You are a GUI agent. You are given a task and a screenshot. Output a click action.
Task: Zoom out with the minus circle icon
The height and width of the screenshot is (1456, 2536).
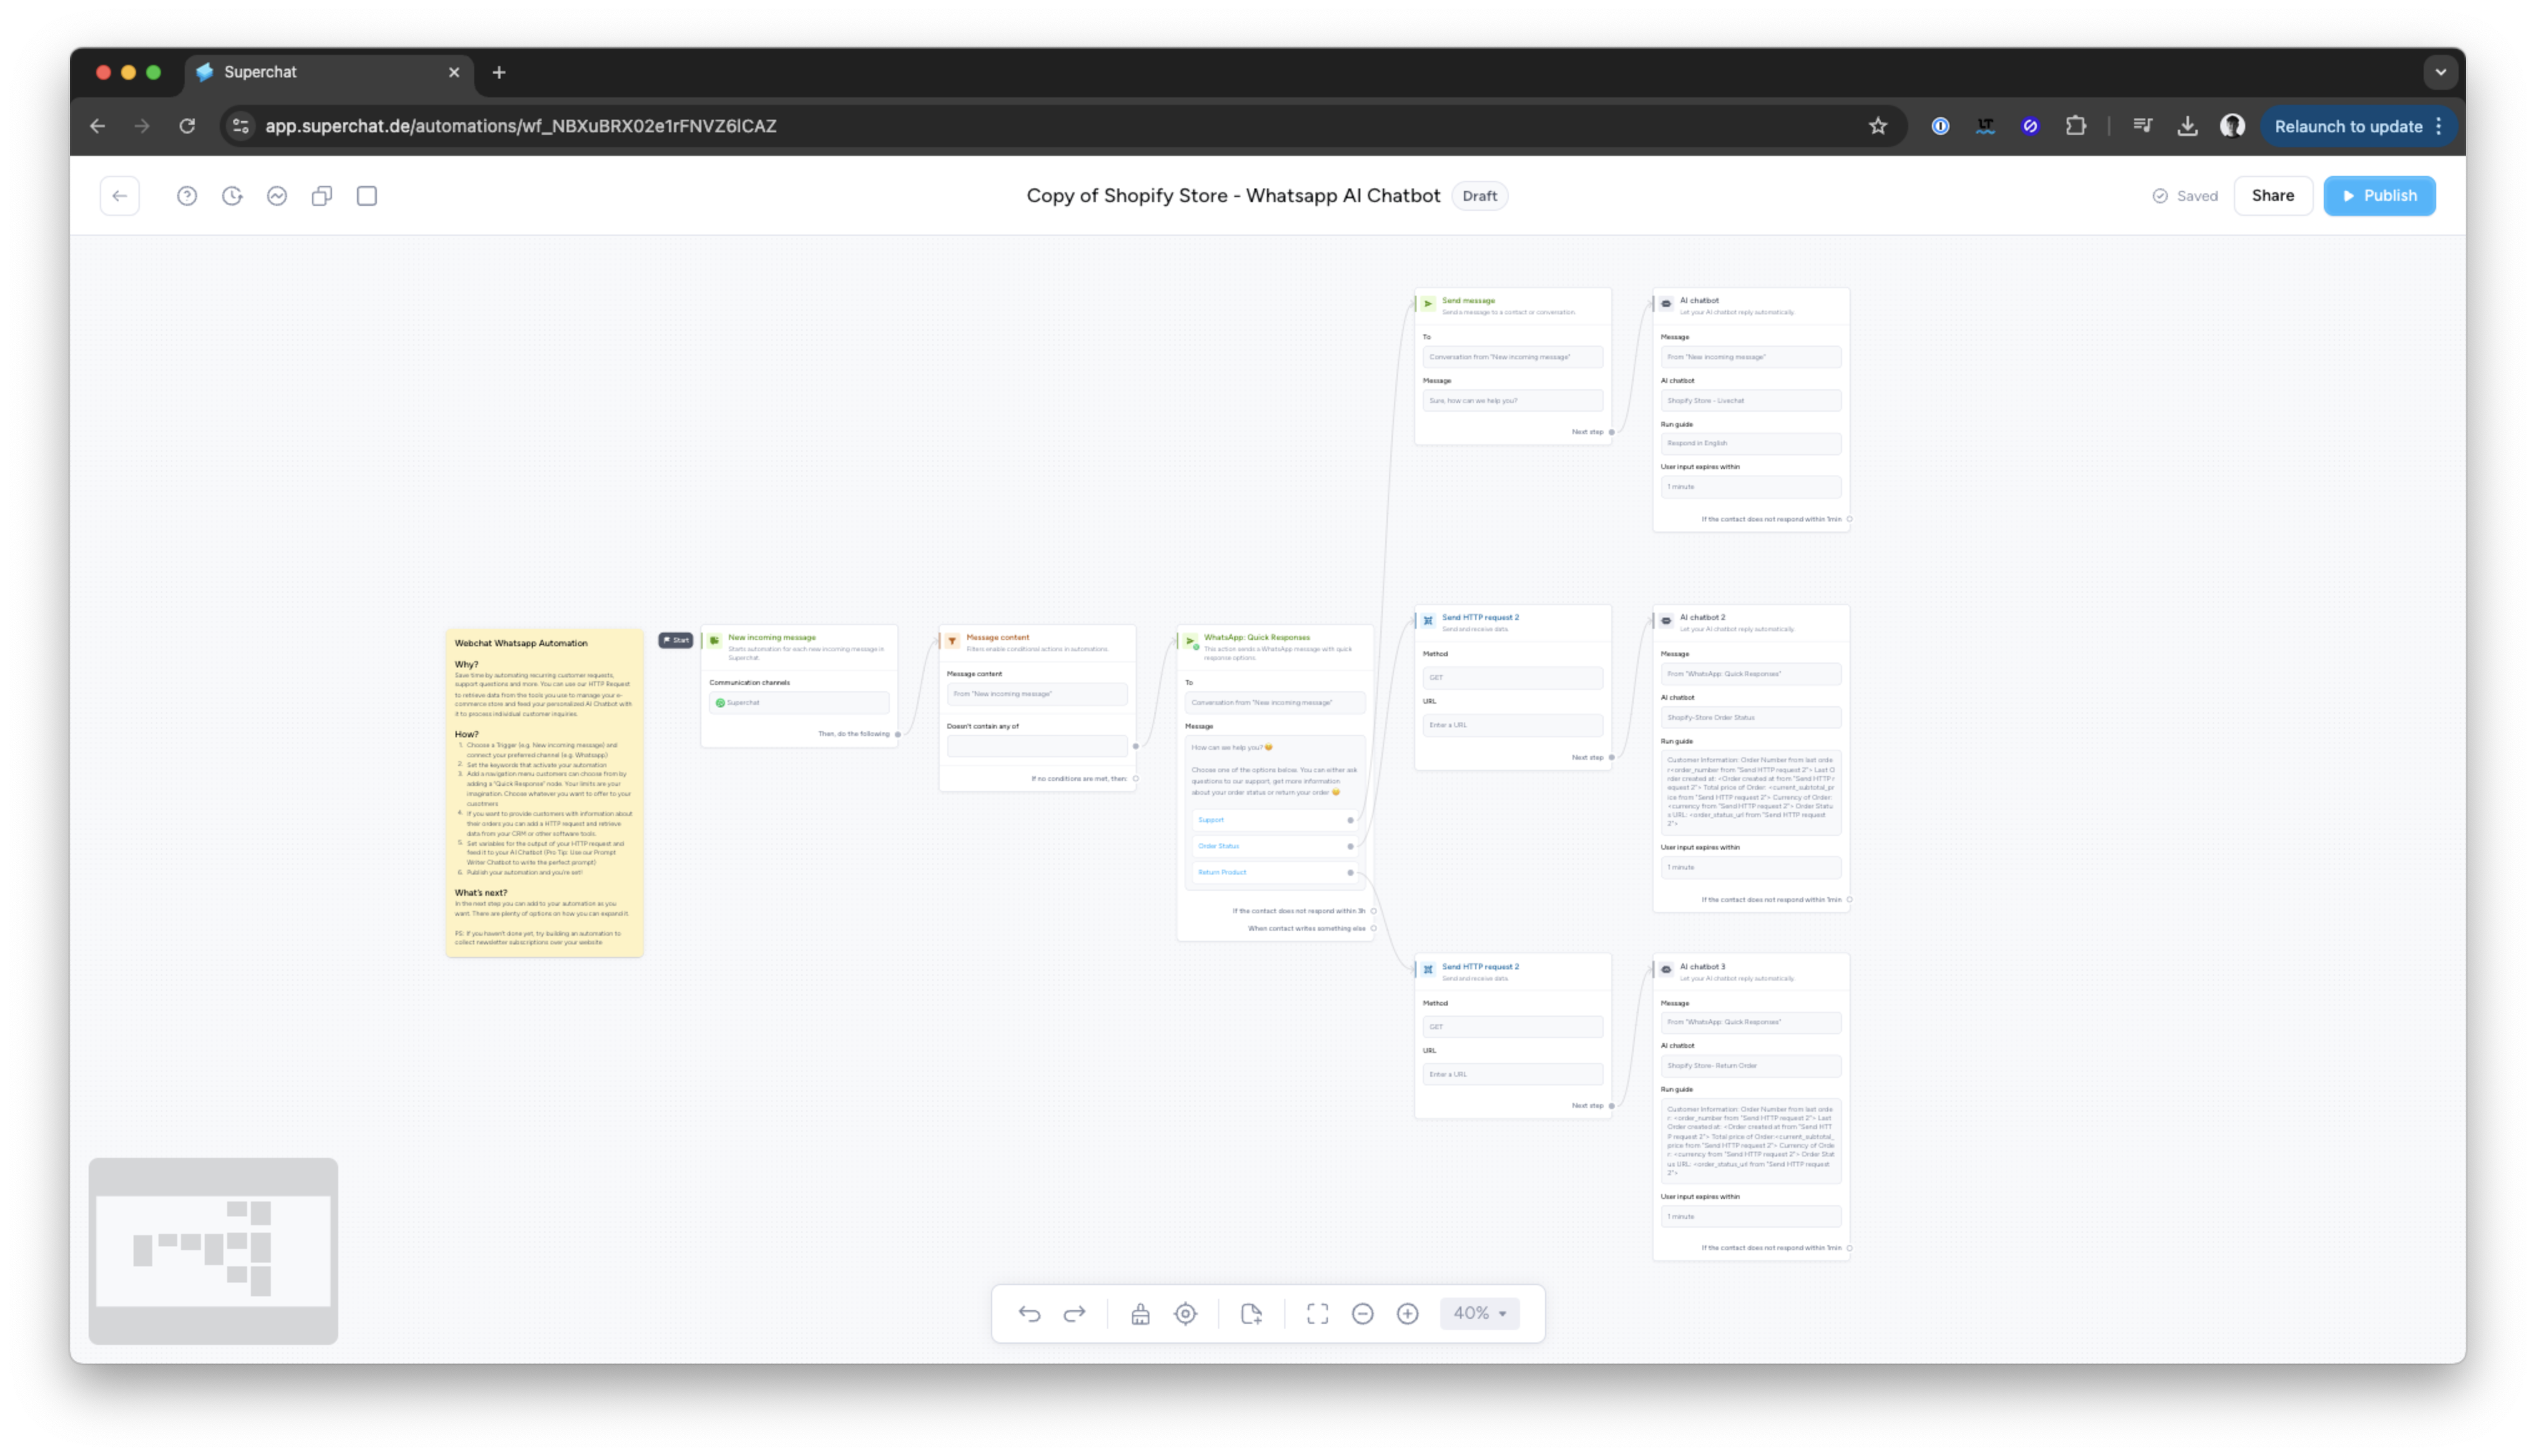(1362, 1314)
